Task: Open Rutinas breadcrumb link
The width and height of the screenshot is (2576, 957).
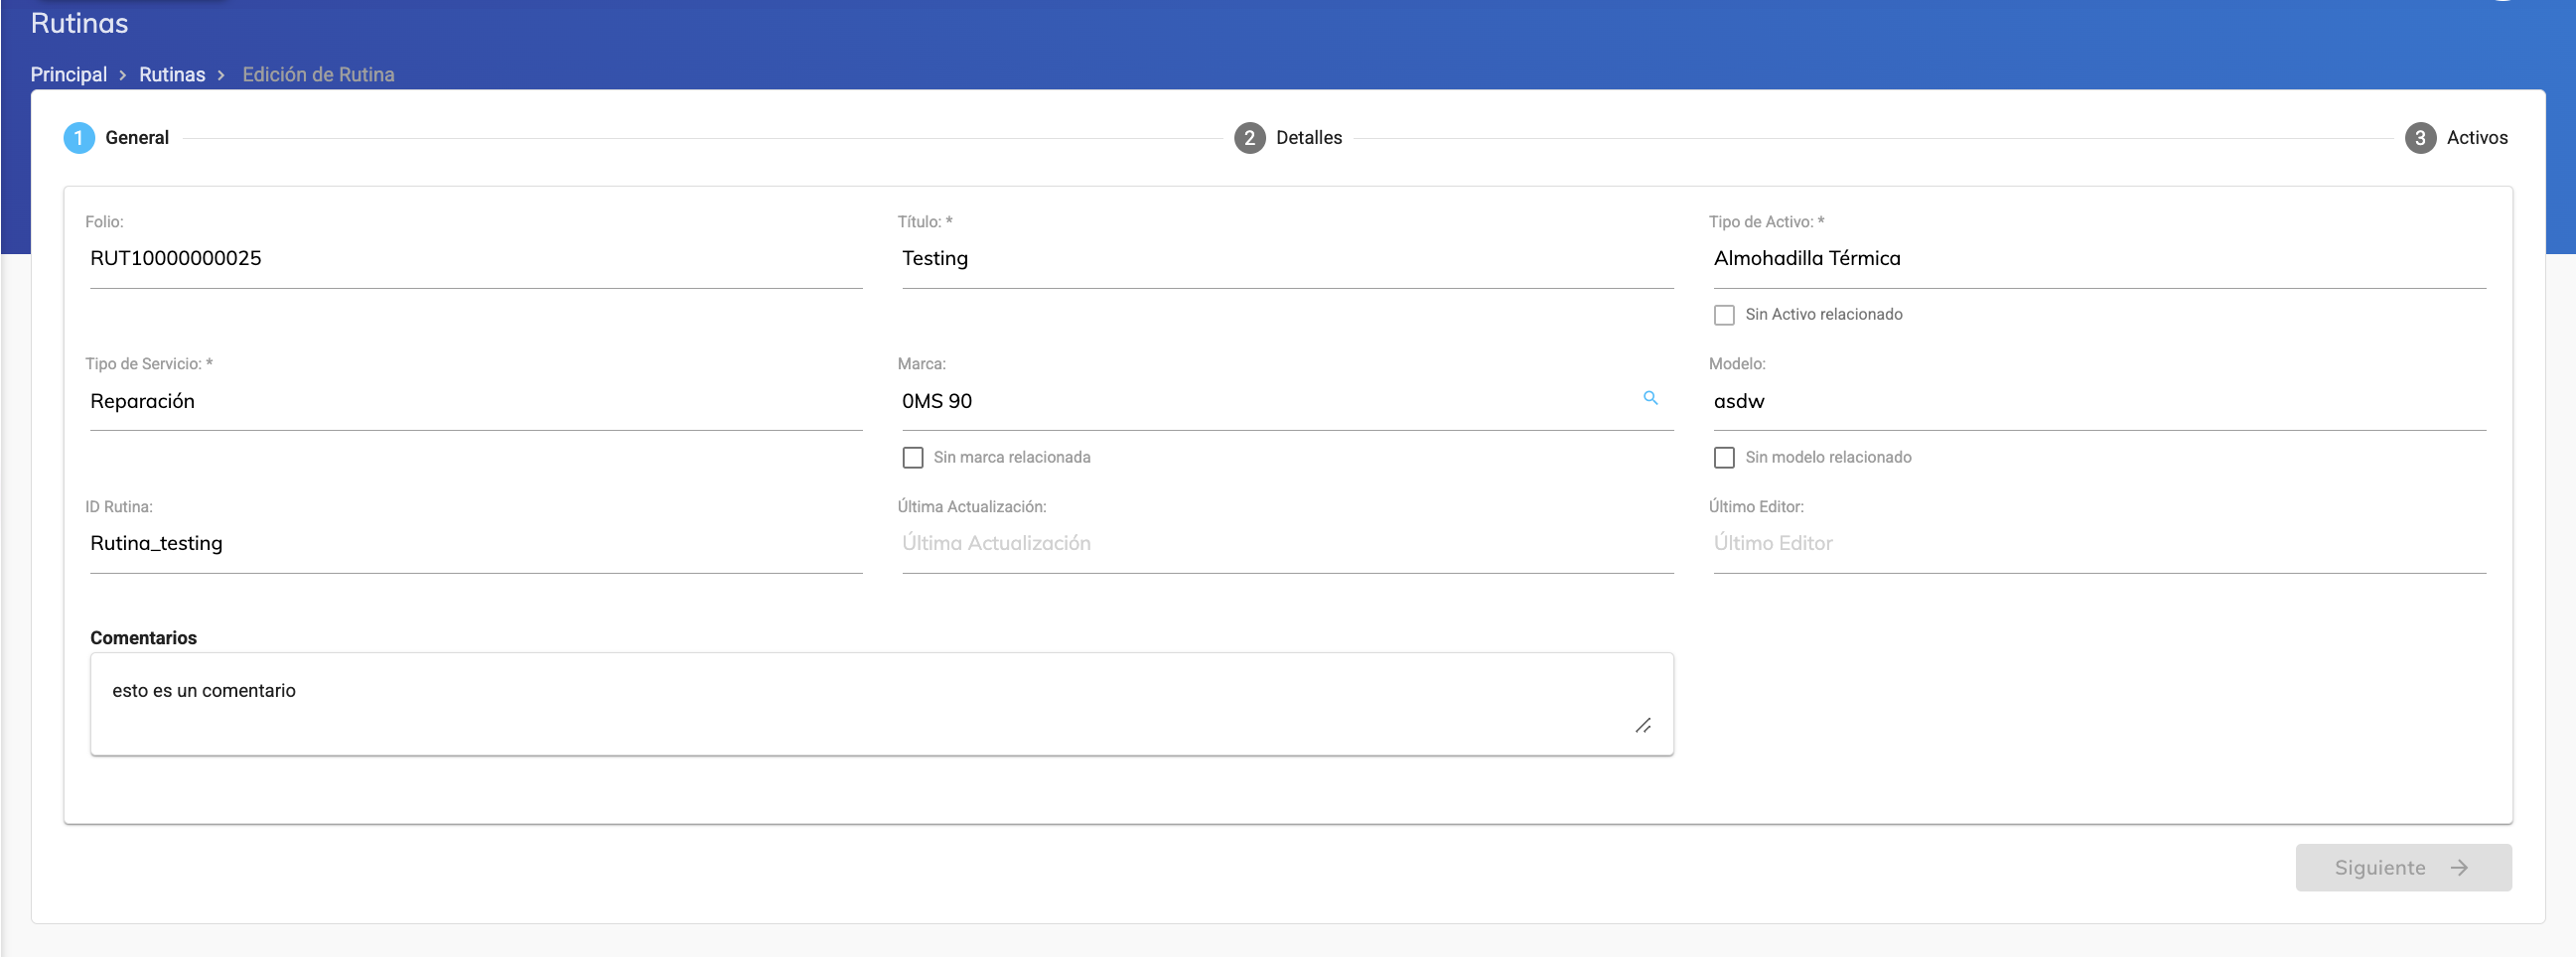Action: [x=172, y=75]
